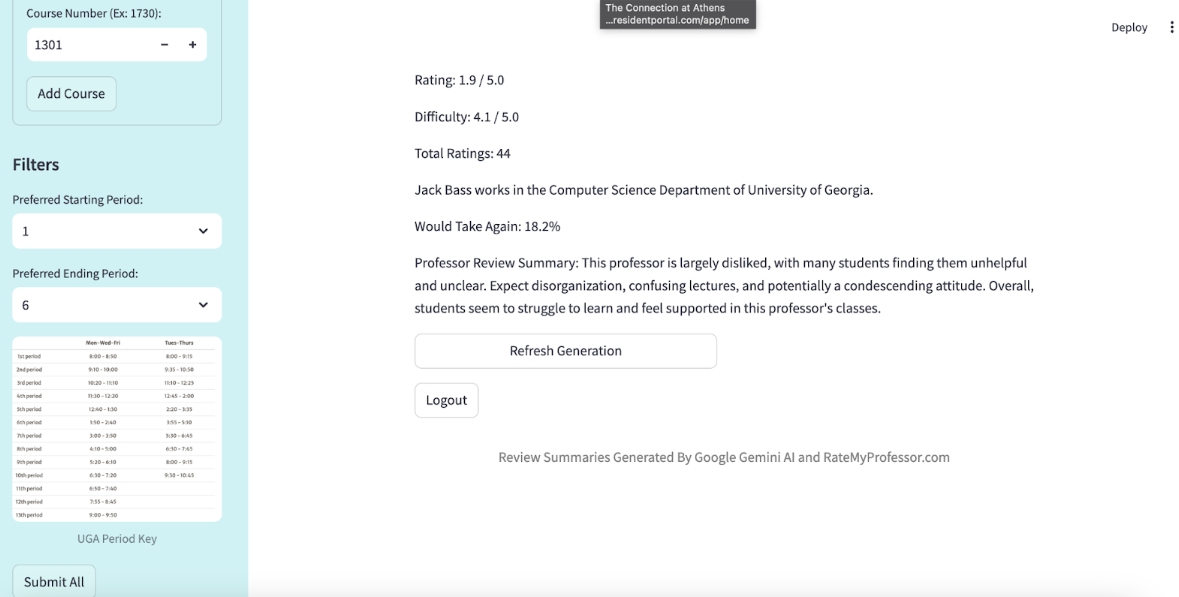Click the 'Preferred Starting Period:' label

click(x=77, y=200)
